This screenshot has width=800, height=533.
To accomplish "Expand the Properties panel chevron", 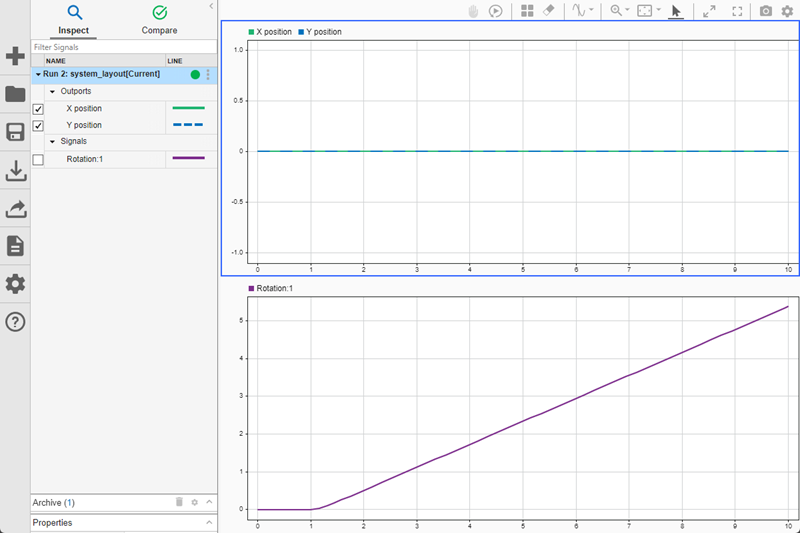I will click(208, 522).
